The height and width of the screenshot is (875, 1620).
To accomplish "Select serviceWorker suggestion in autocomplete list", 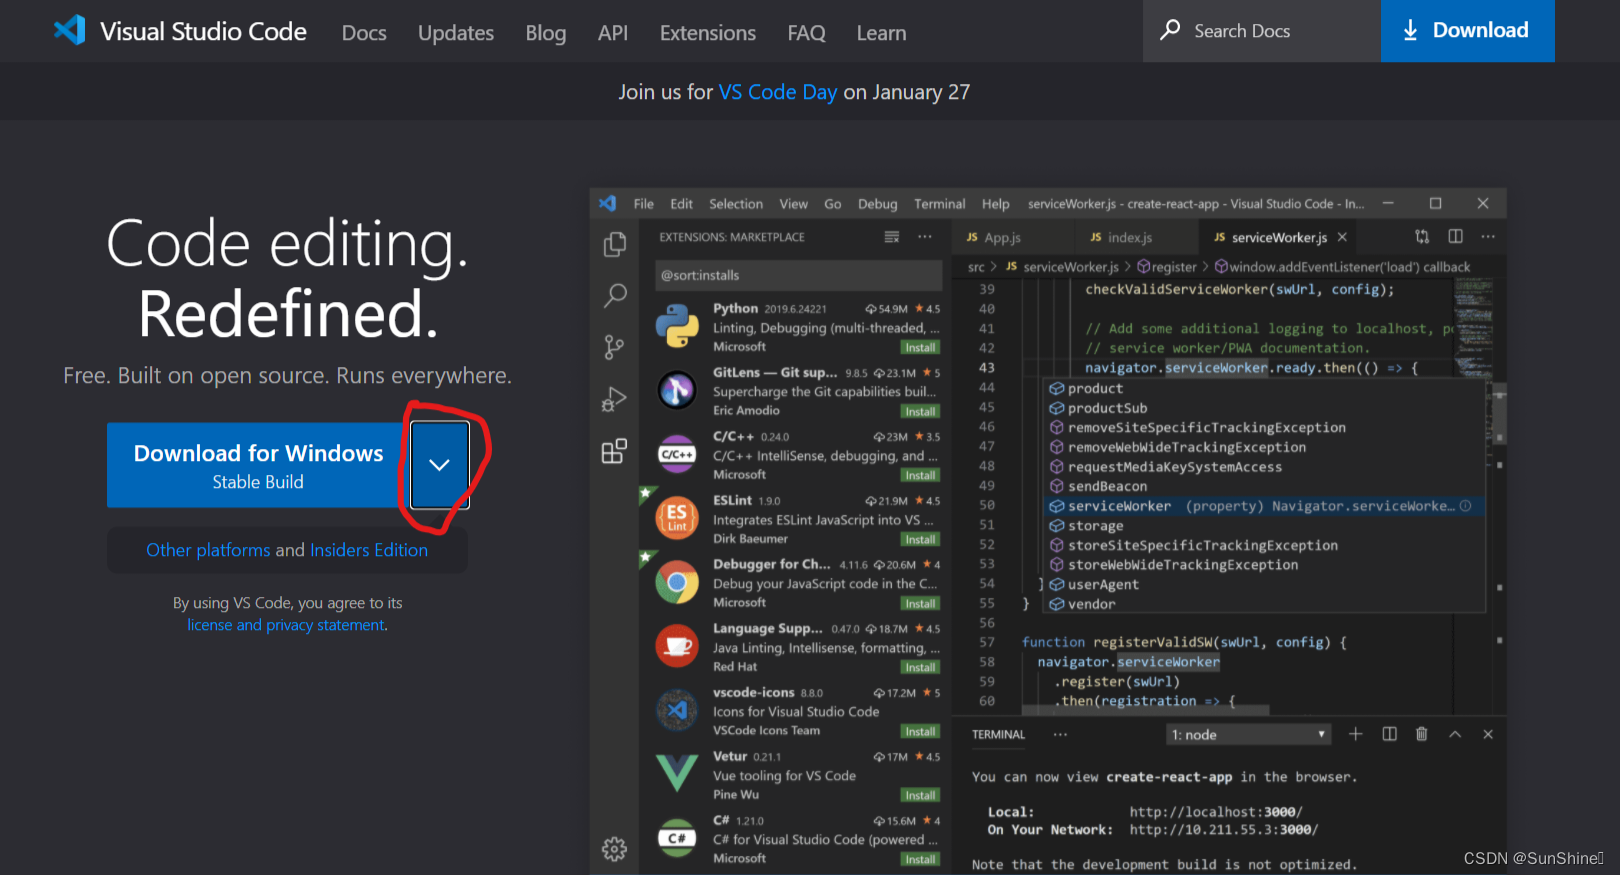I will 1264,506.
